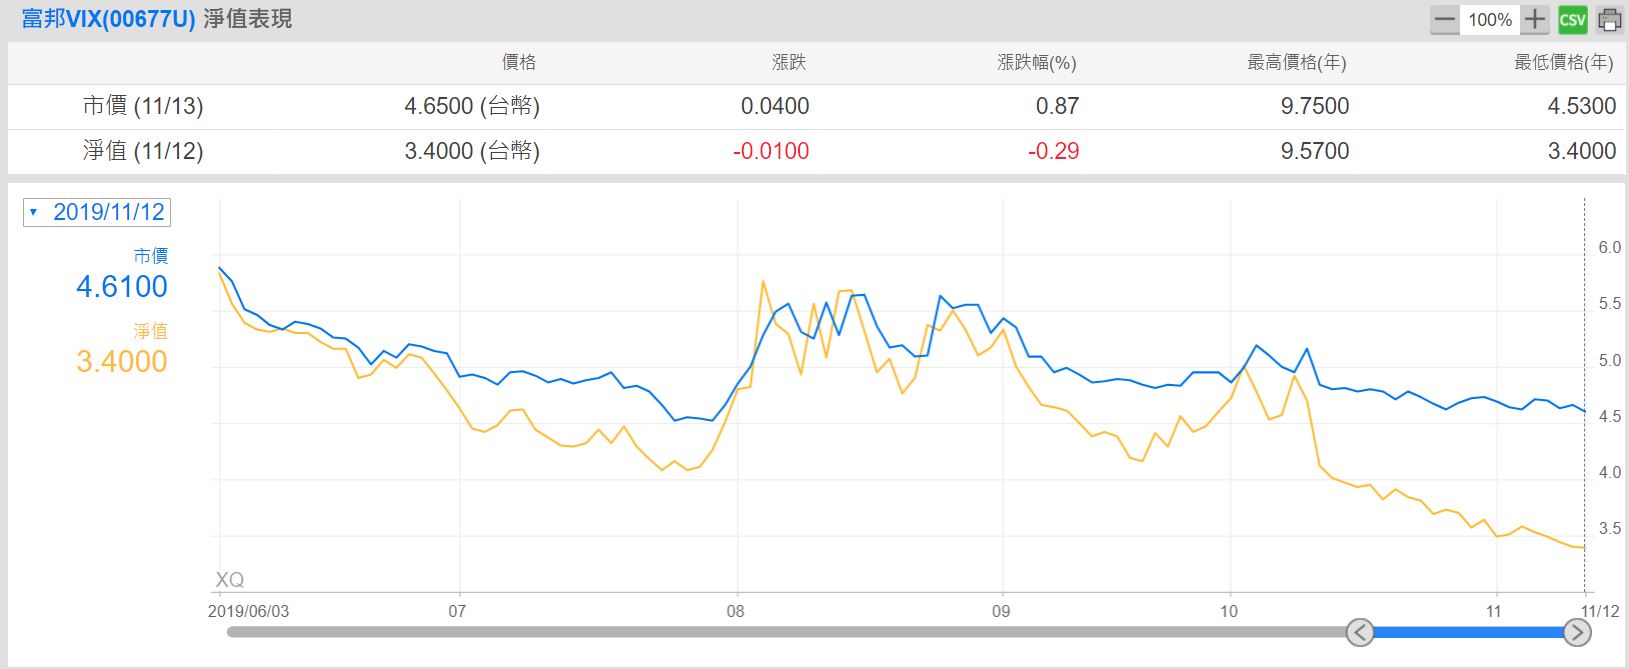Click the 09 month axis label

[1001, 611]
